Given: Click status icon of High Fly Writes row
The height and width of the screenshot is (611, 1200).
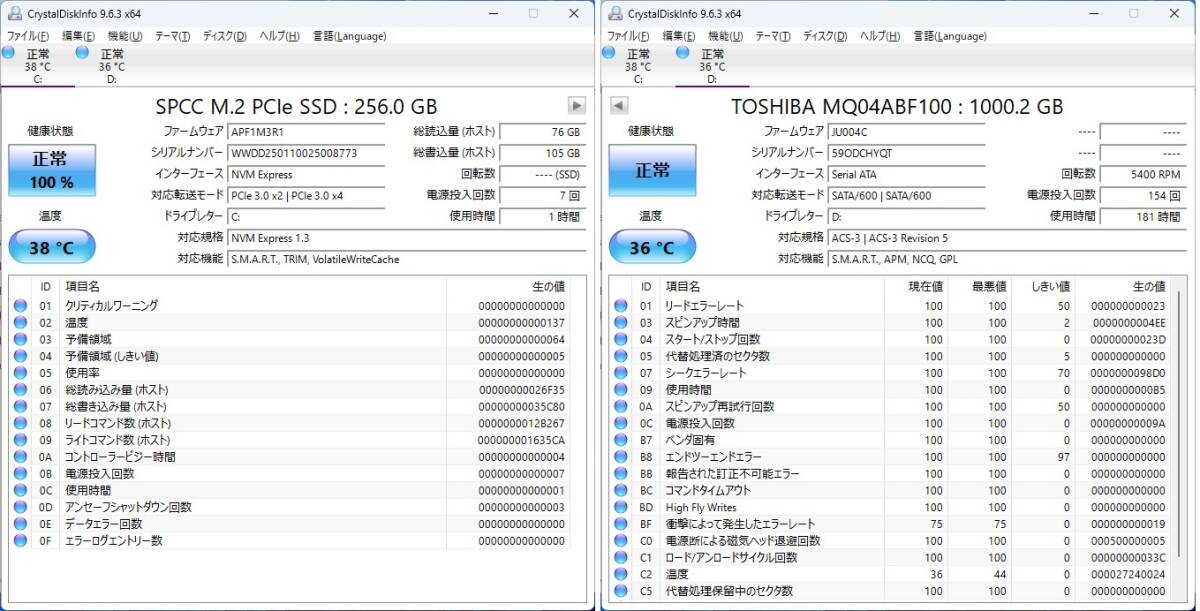Looking at the screenshot, I should pyautogui.click(x=620, y=507).
